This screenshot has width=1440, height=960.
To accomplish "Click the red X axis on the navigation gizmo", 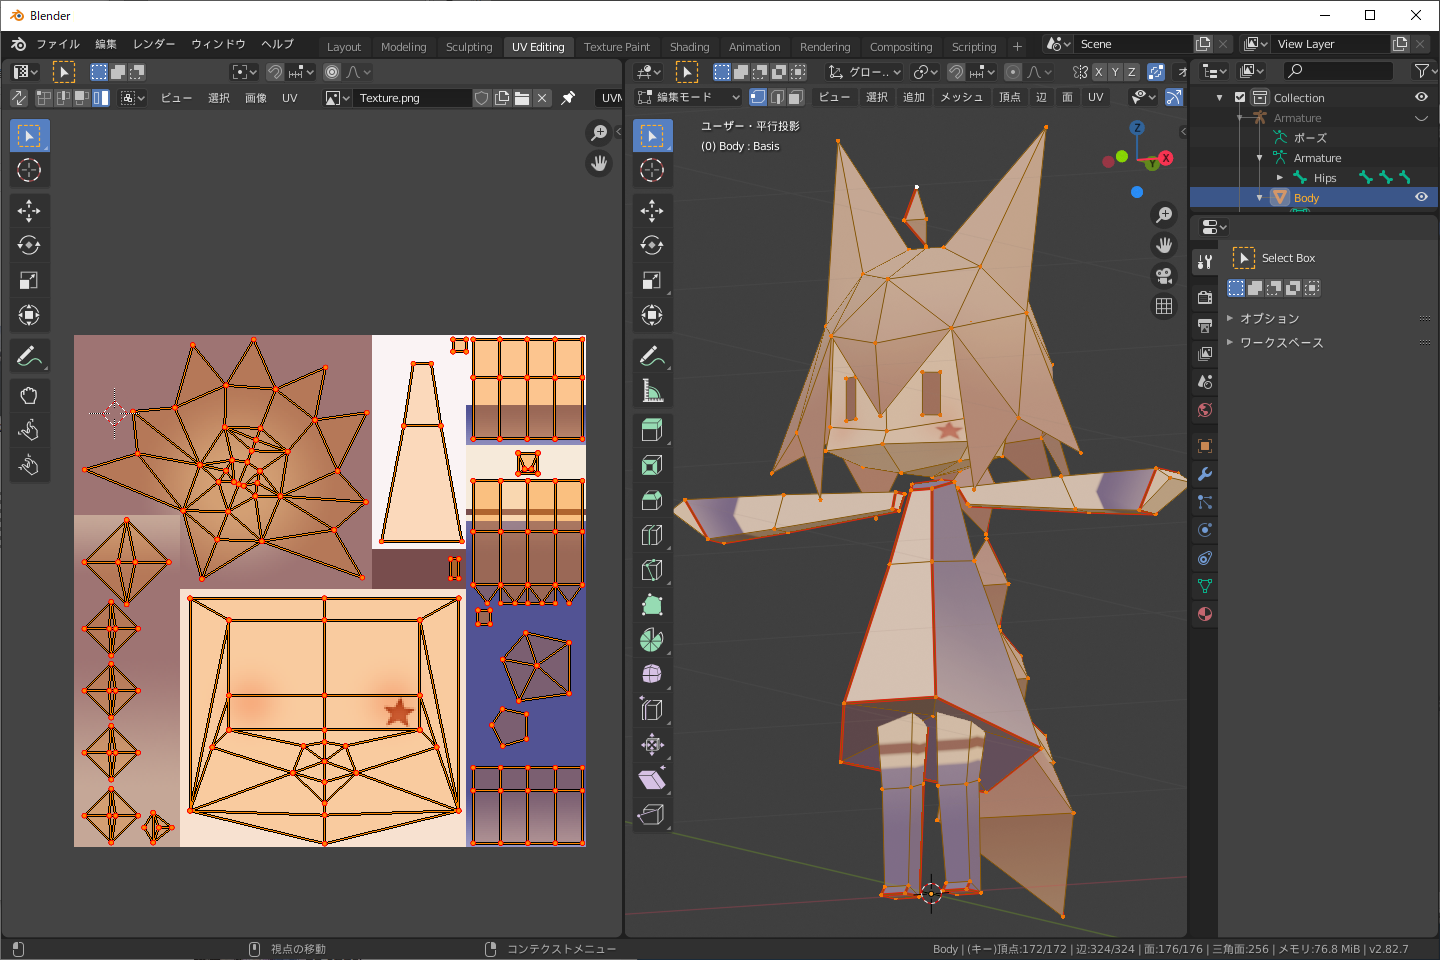I will pyautogui.click(x=1165, y=158).
